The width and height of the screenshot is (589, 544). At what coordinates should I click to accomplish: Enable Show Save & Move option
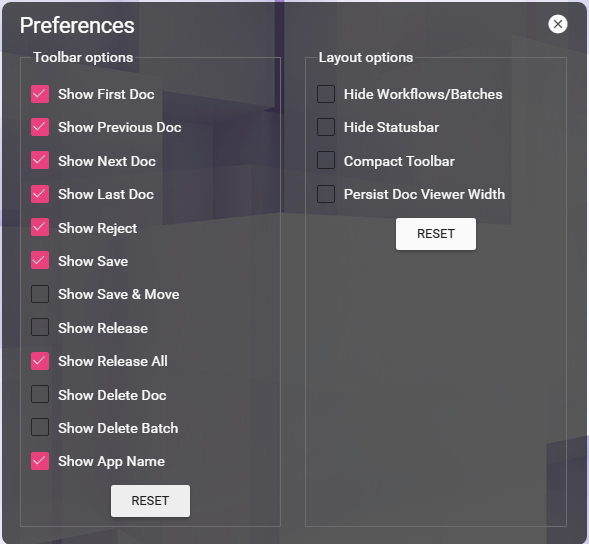(x=40, y=294)
